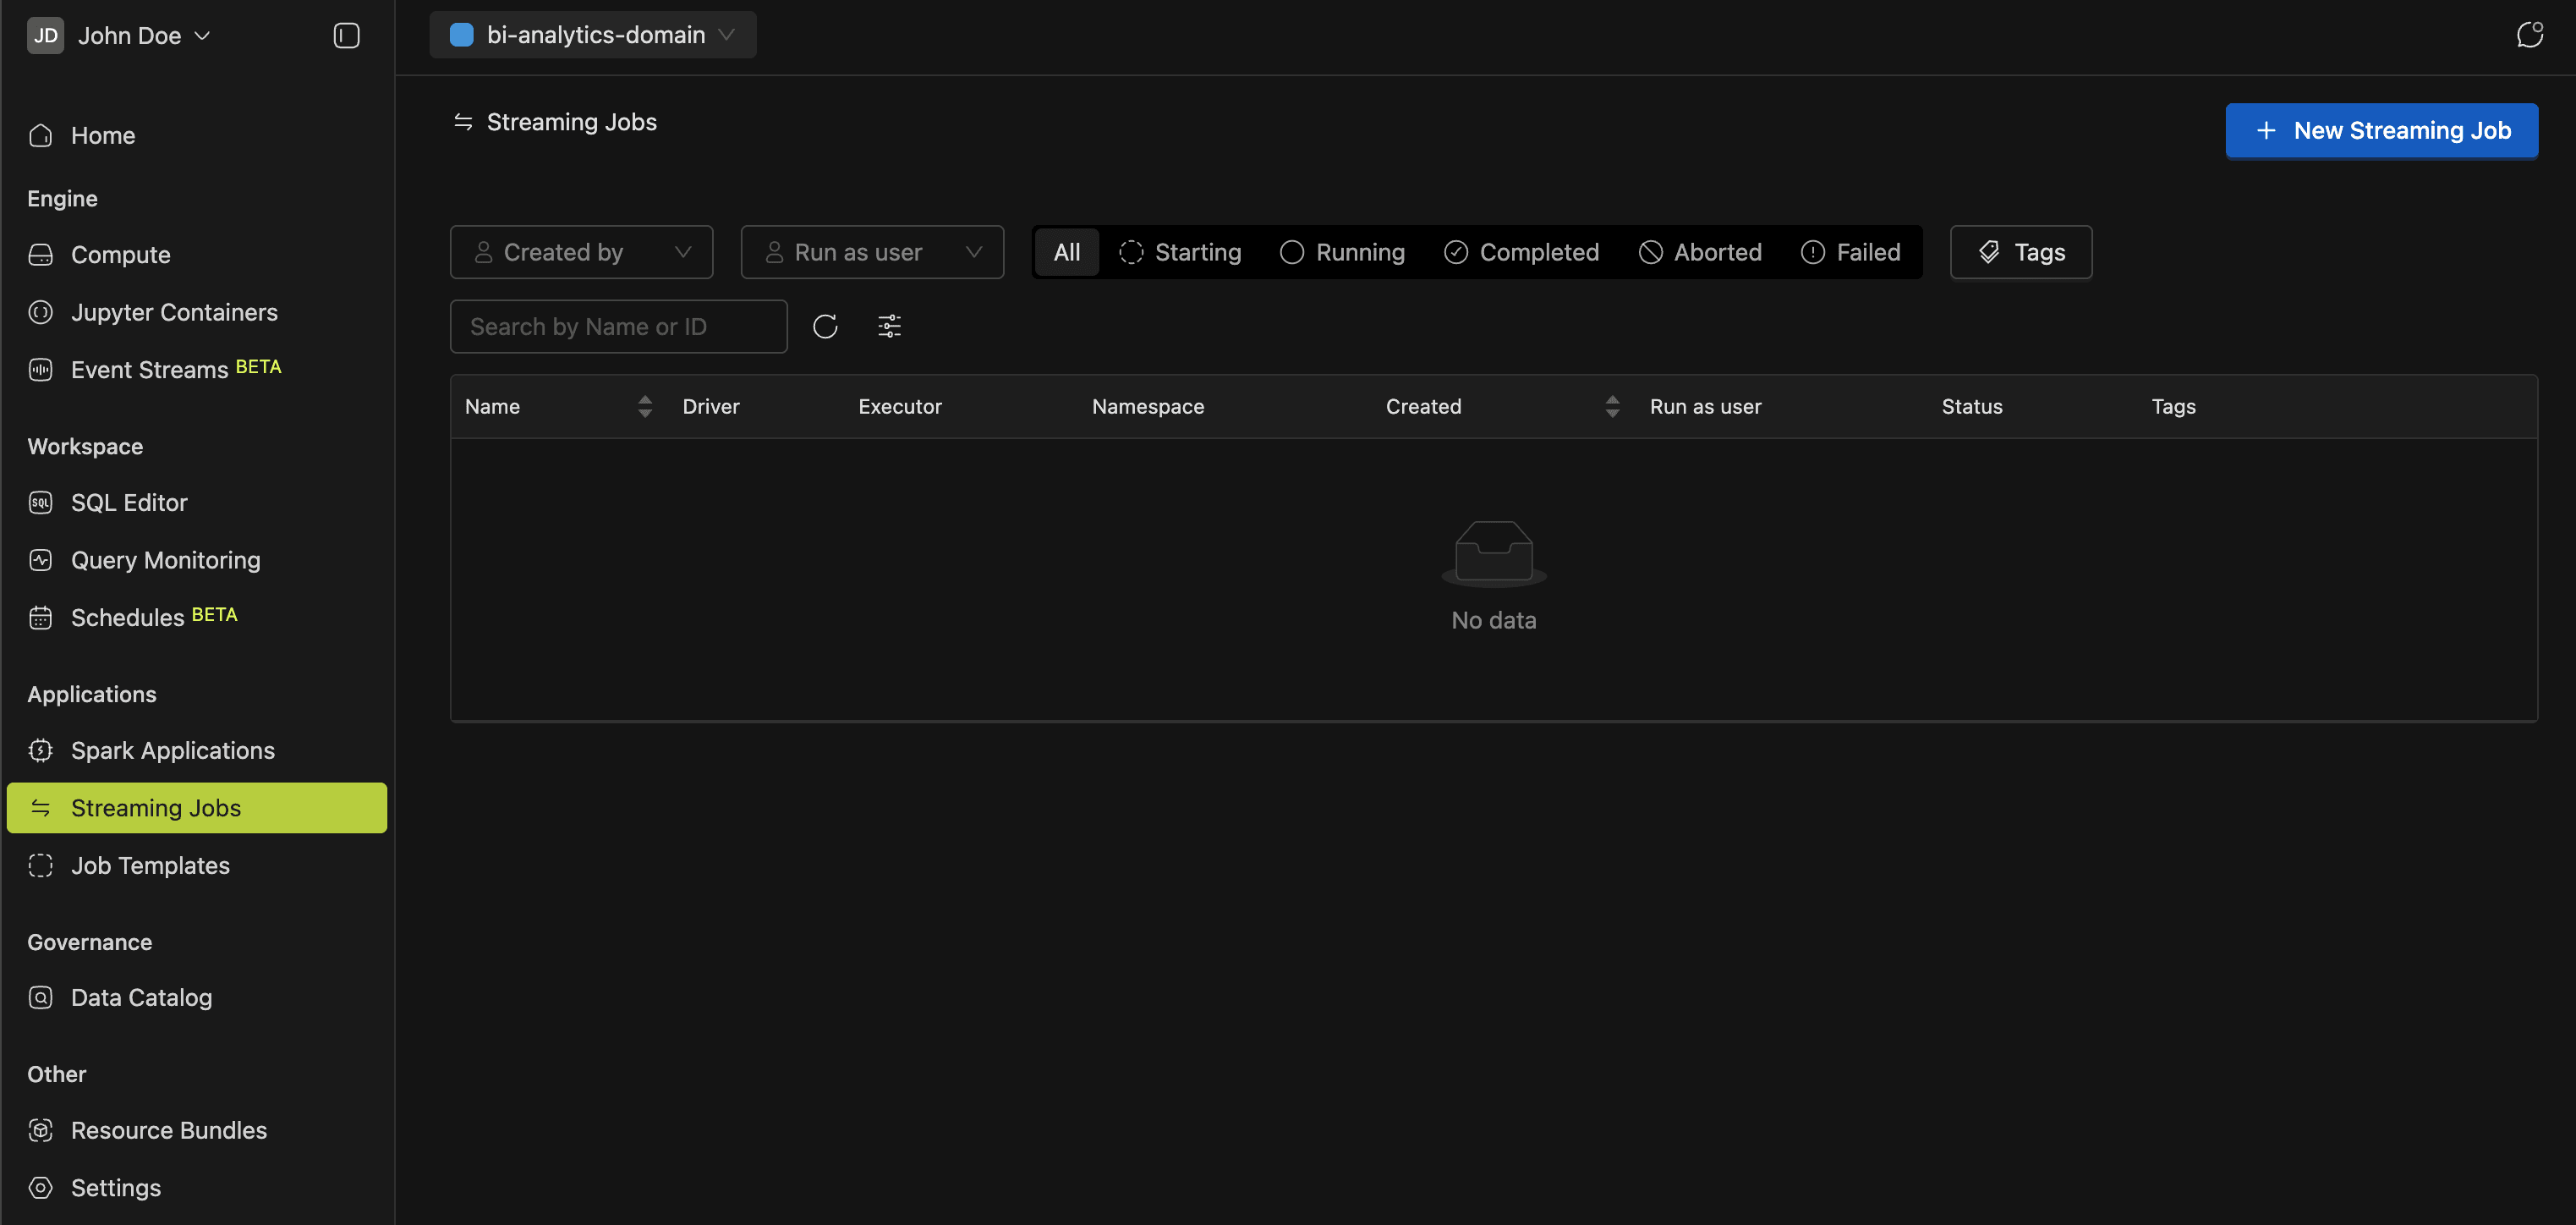Show only Failed streaming jobs
The height and width of the screenshot is (1225, 2576).
point(1850,251)
